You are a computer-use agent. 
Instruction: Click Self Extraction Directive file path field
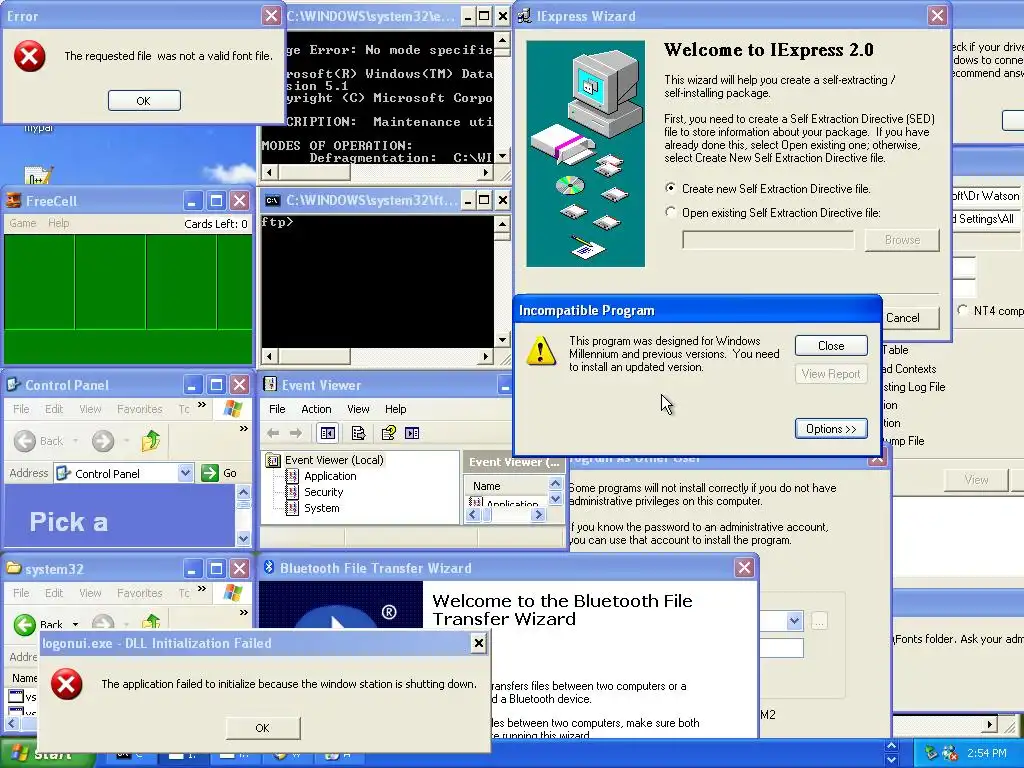click(x=768, y=240)
